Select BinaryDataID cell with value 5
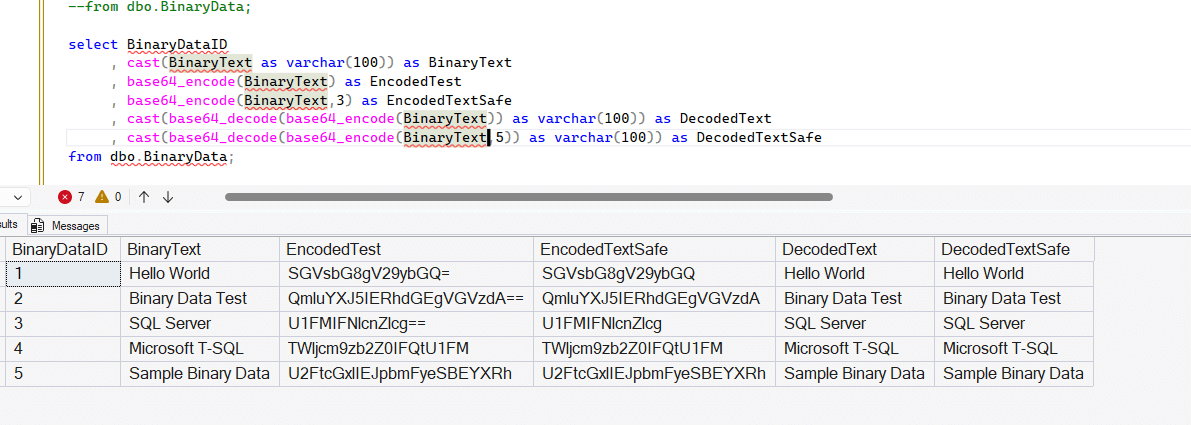Image resolution: width=1191 pixels, height=425 pixels. 63,374
